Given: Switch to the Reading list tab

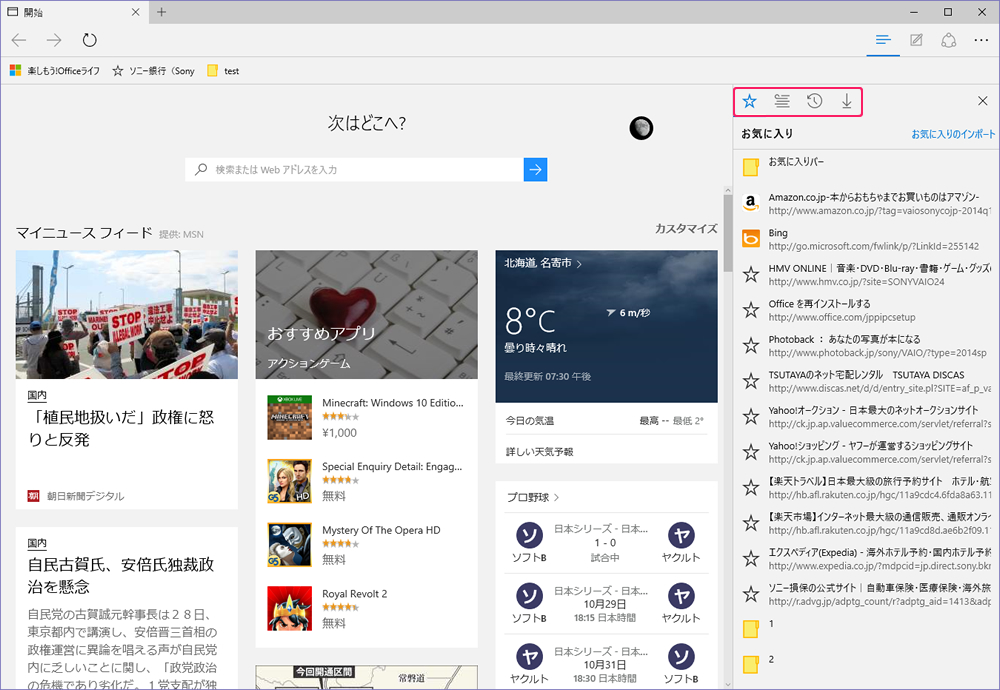Looking at the screenshot, I should (782, 101).
